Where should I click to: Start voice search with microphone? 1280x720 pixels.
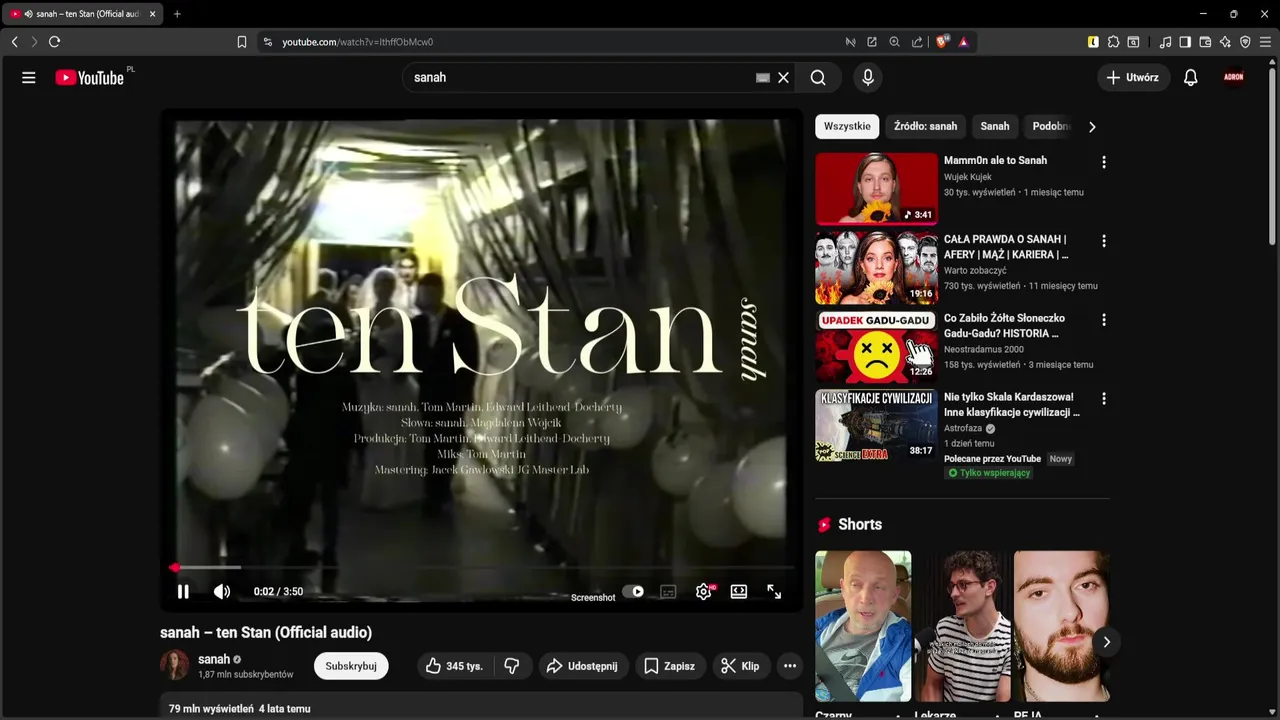click(x=868, y=78)
